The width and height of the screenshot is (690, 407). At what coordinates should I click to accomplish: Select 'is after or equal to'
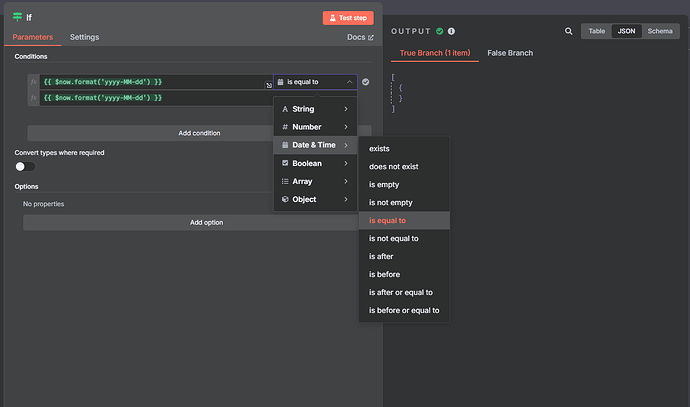[404, 292]
